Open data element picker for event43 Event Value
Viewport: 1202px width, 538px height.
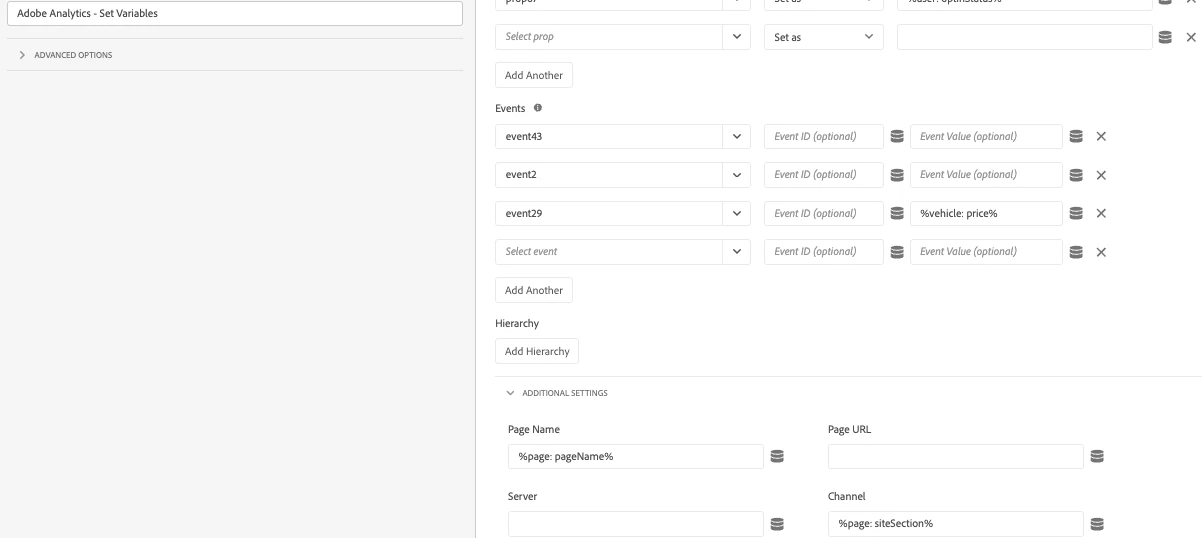(x=1076, y=137)
